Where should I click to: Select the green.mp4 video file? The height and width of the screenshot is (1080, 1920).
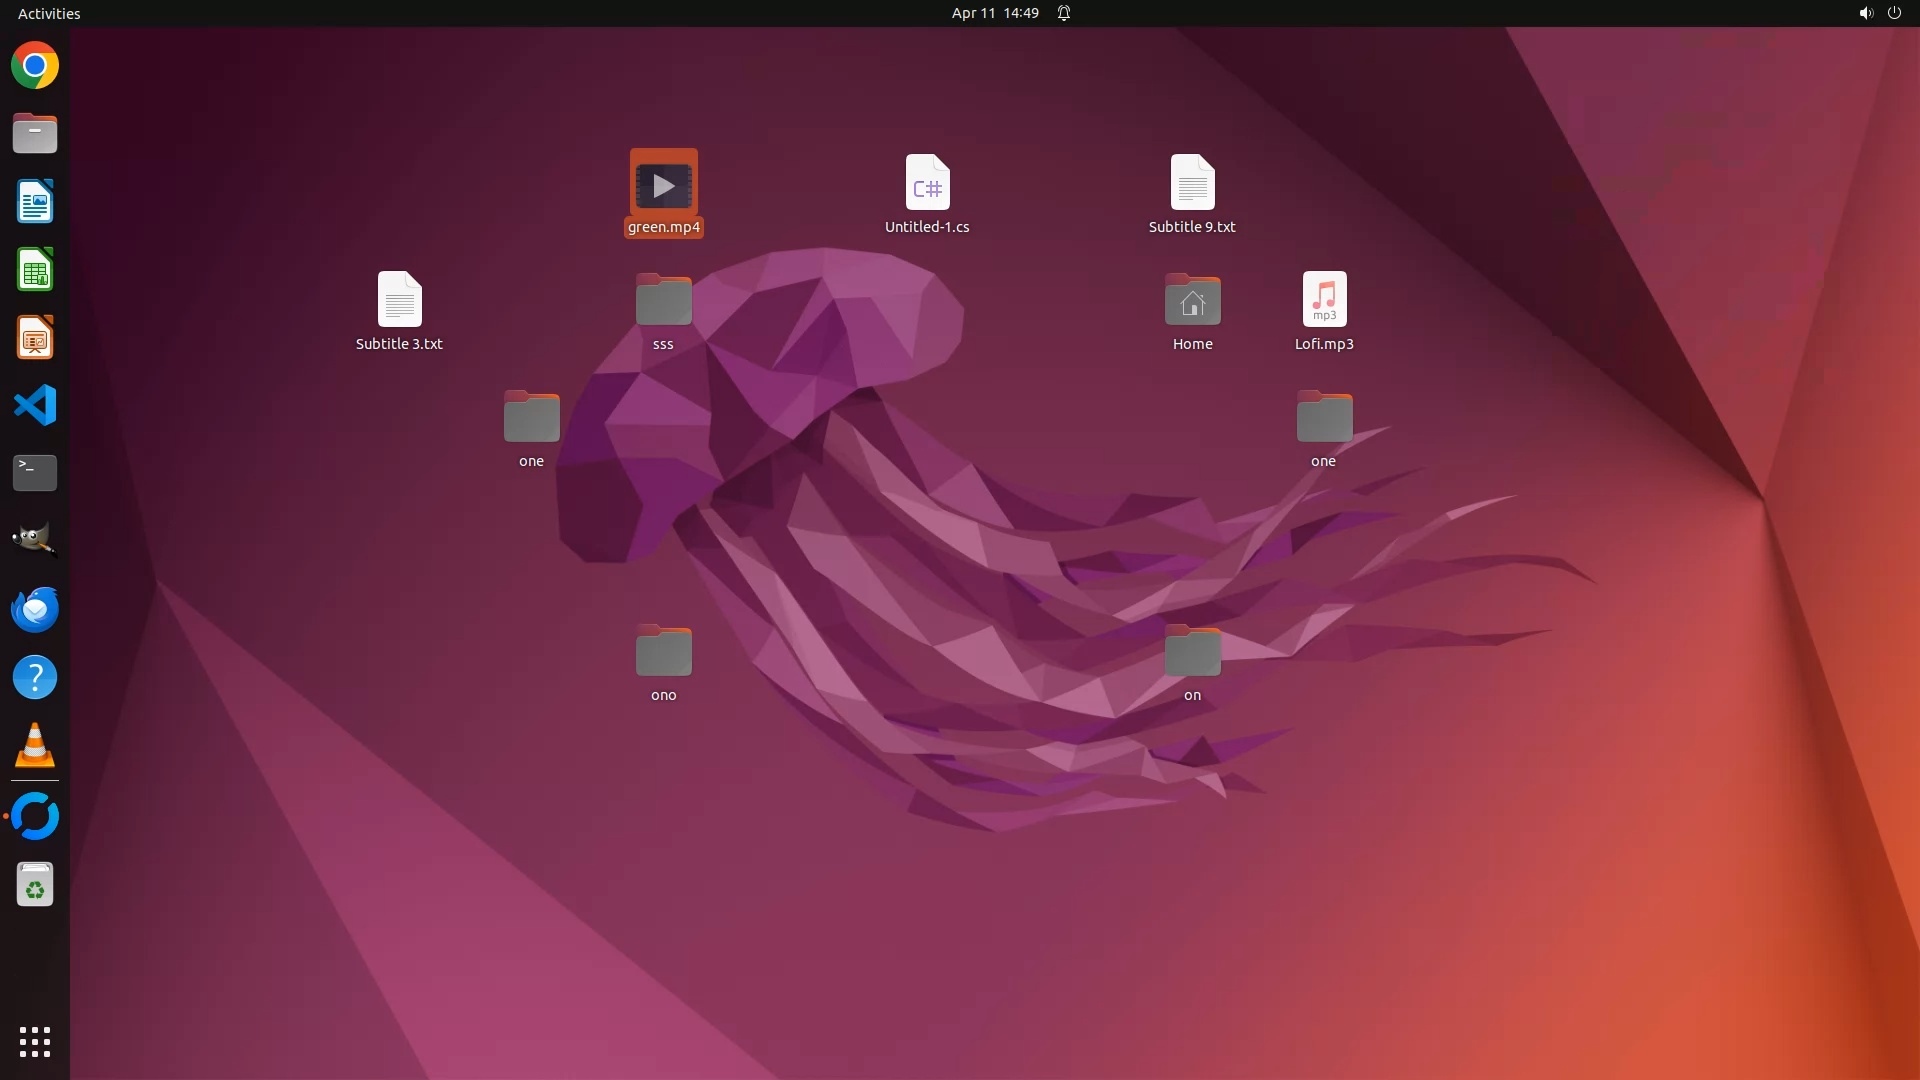[x=663, y=185]
